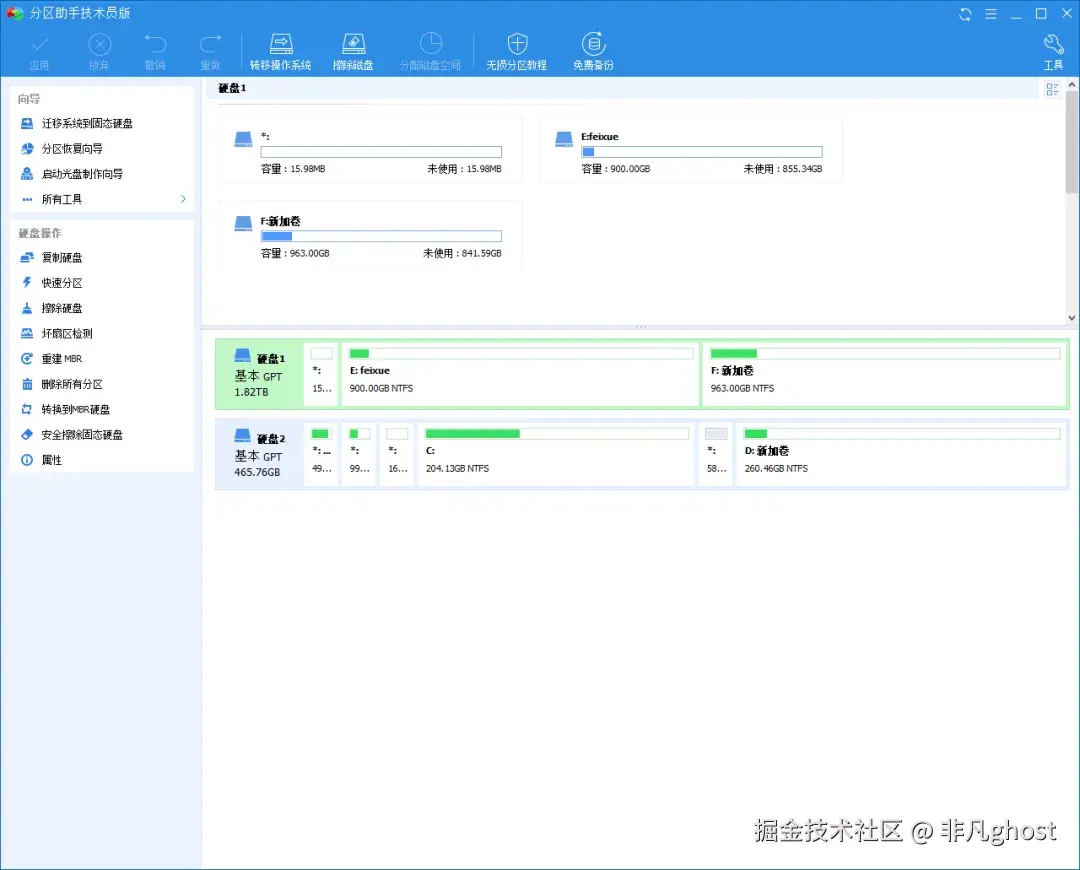Select the 49... partition on 硬盘2

[x=321, y=455]
